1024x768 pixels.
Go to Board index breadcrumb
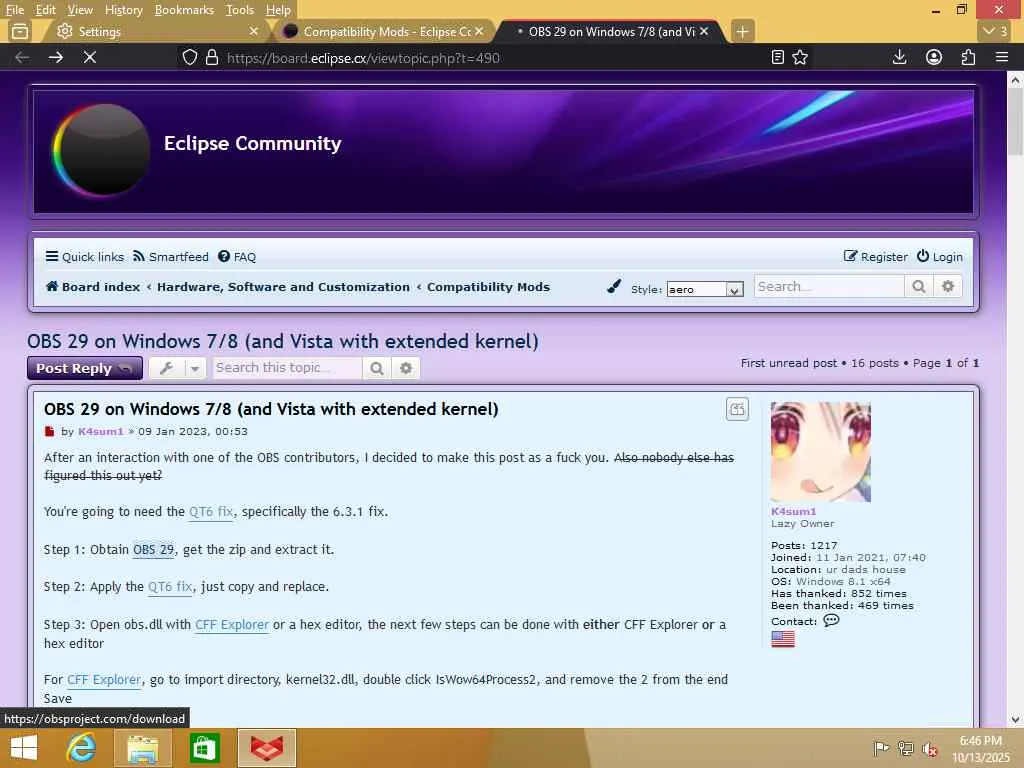pos(93,287)
